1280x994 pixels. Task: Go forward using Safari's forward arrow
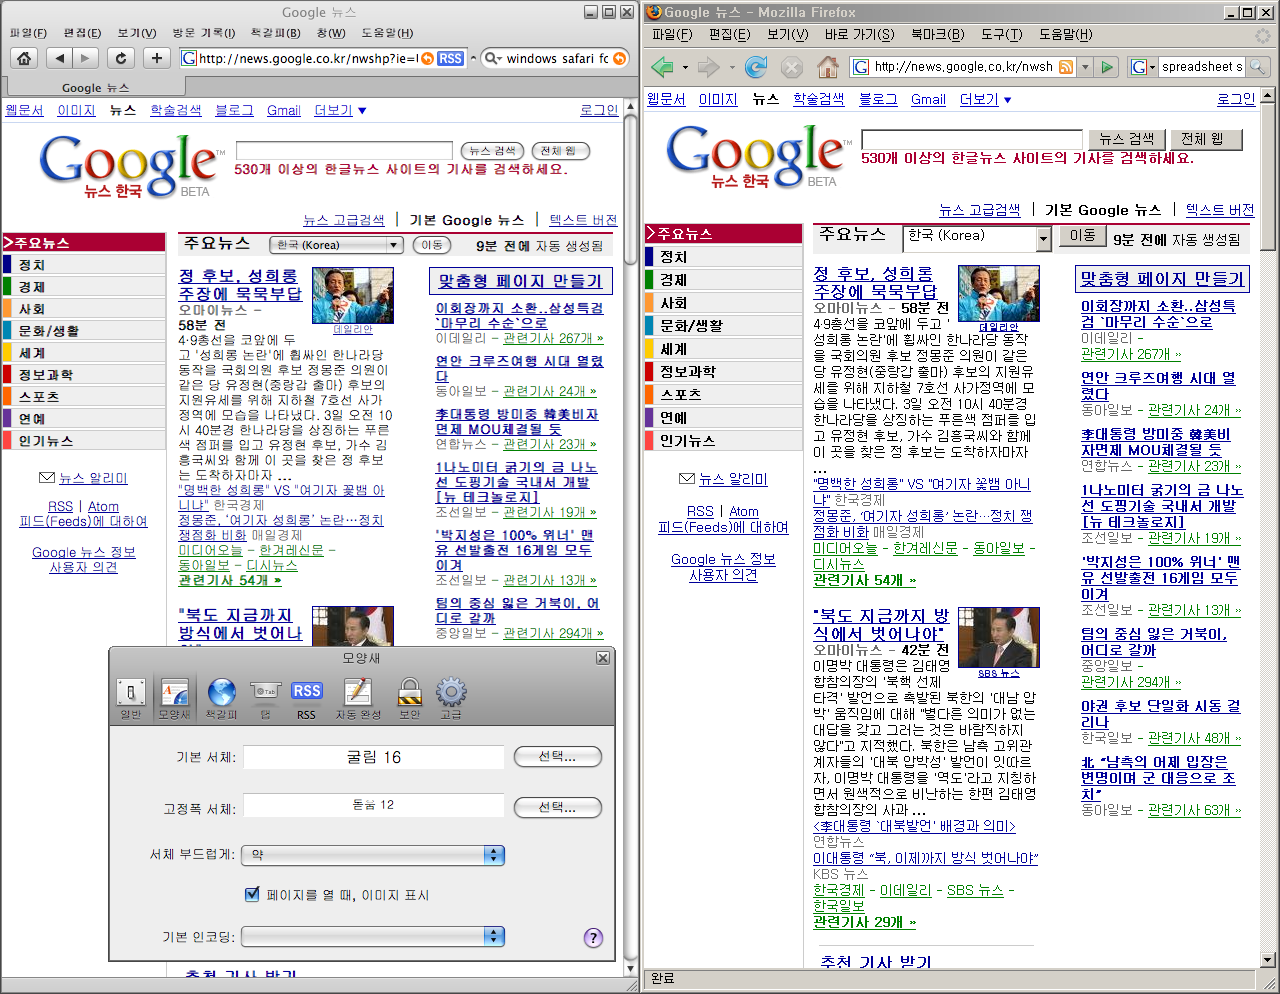coord(86,58)
